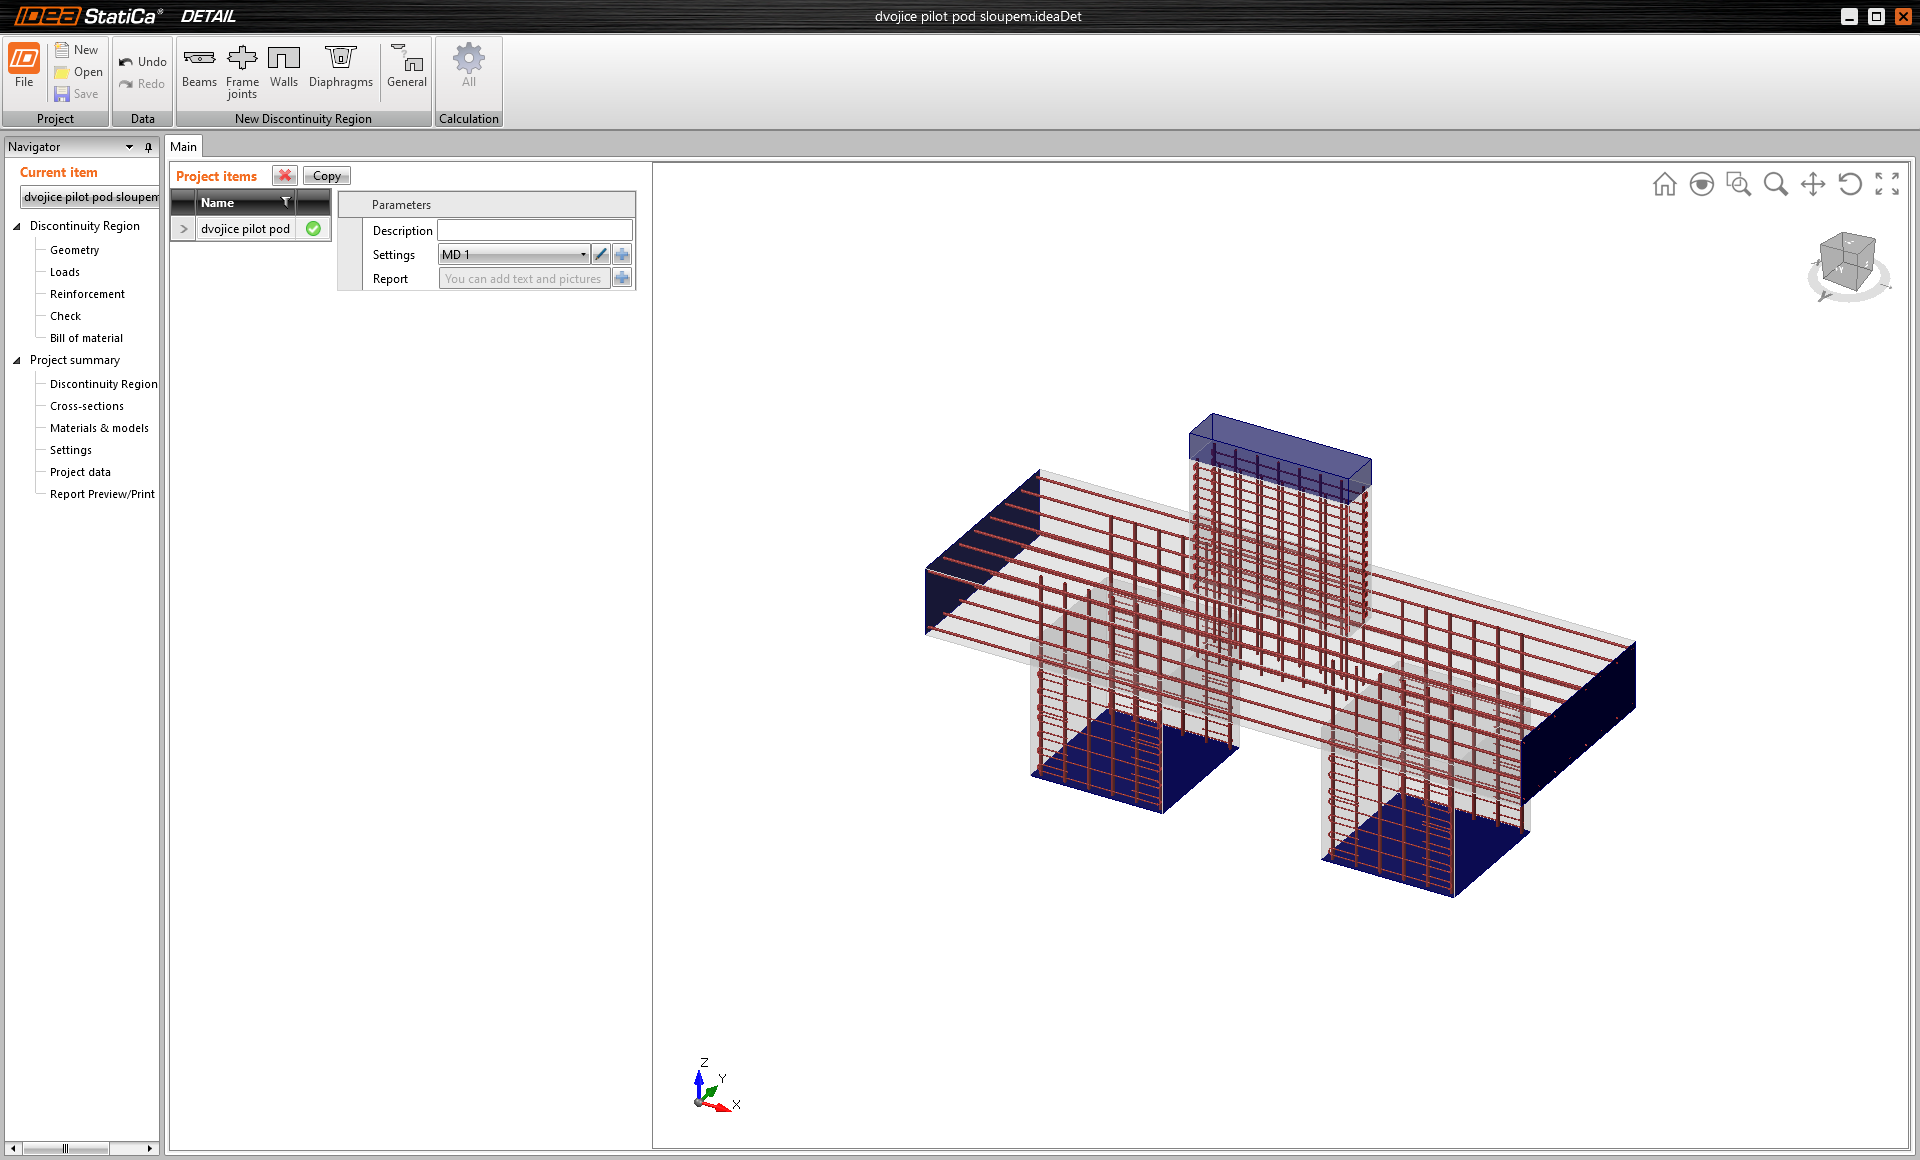Click the Copy button

pyautogui.click(x=326, y=176)
